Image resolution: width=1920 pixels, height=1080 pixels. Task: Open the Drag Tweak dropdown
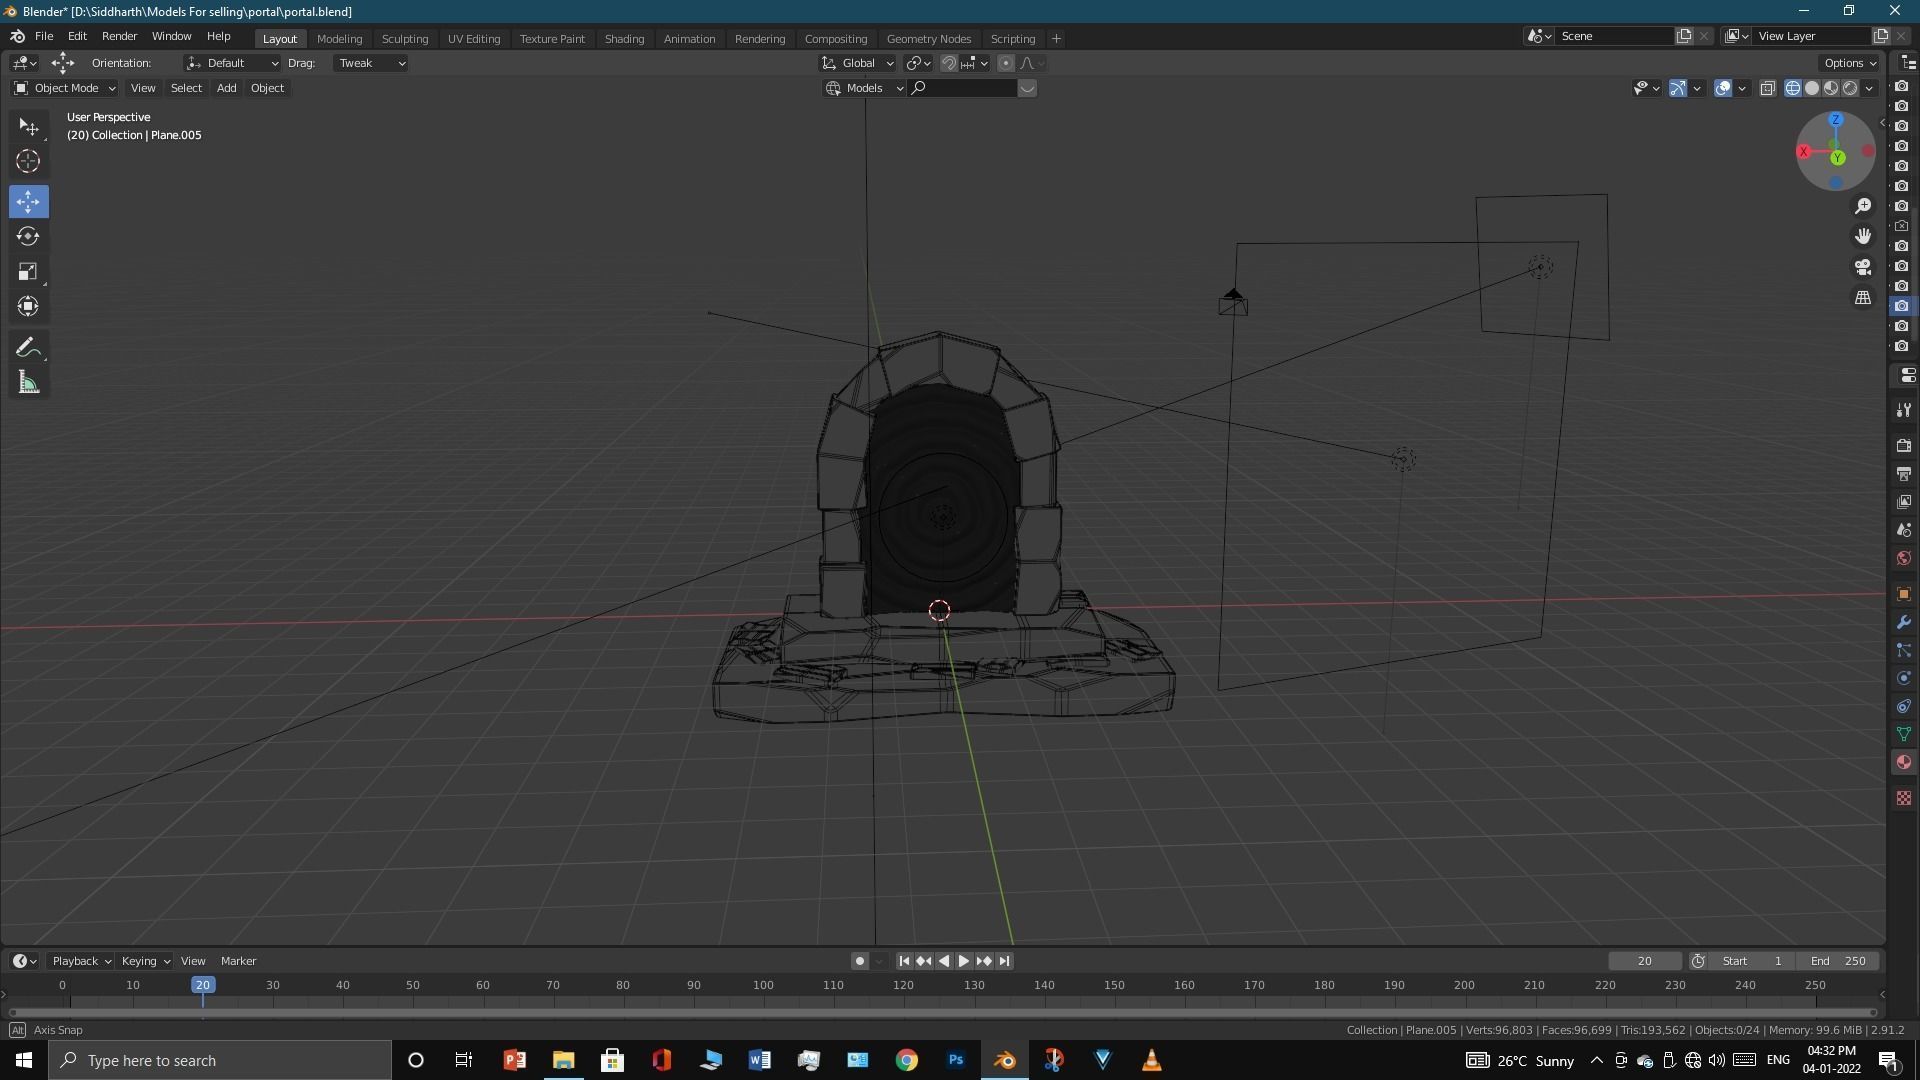tap(370, 63)
